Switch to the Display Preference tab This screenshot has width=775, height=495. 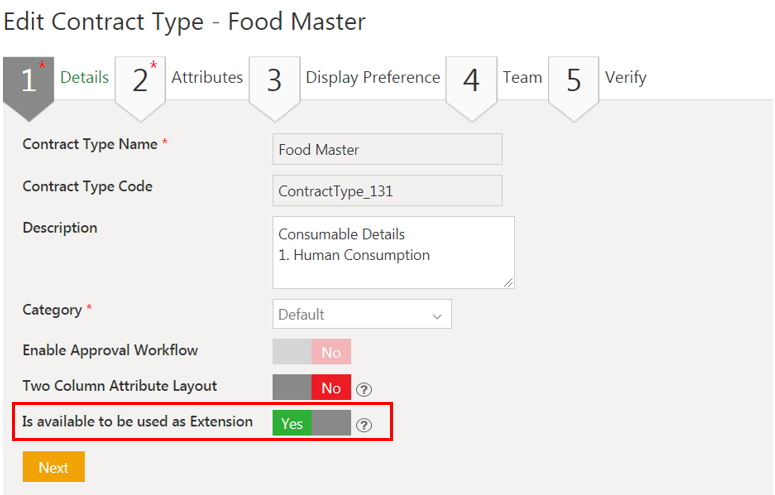372,77
